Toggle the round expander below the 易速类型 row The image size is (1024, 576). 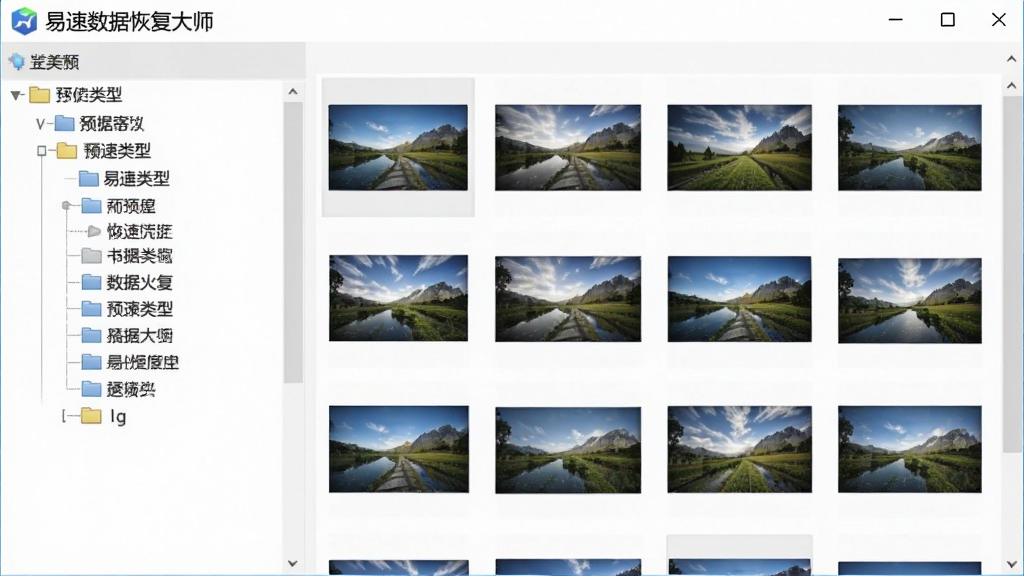tap(66, 206)
